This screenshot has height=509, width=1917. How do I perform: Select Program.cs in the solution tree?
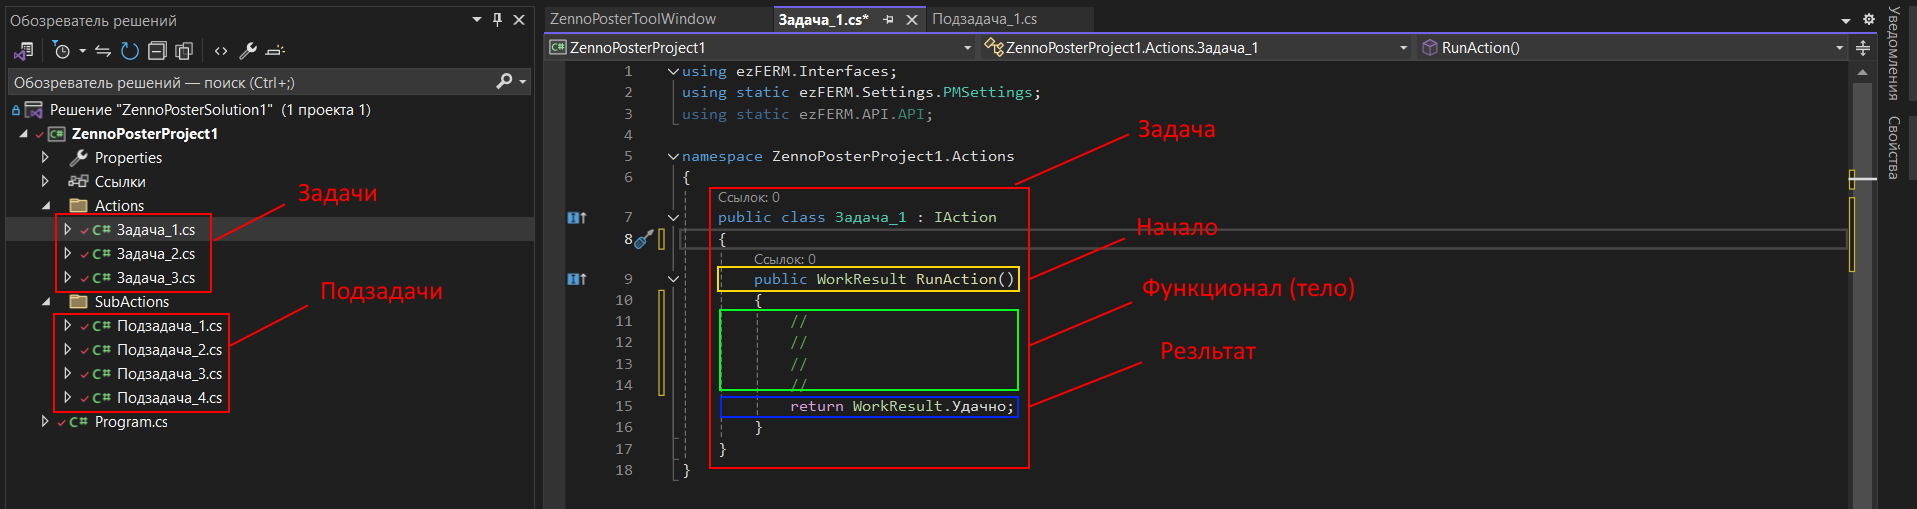point(131,422)
